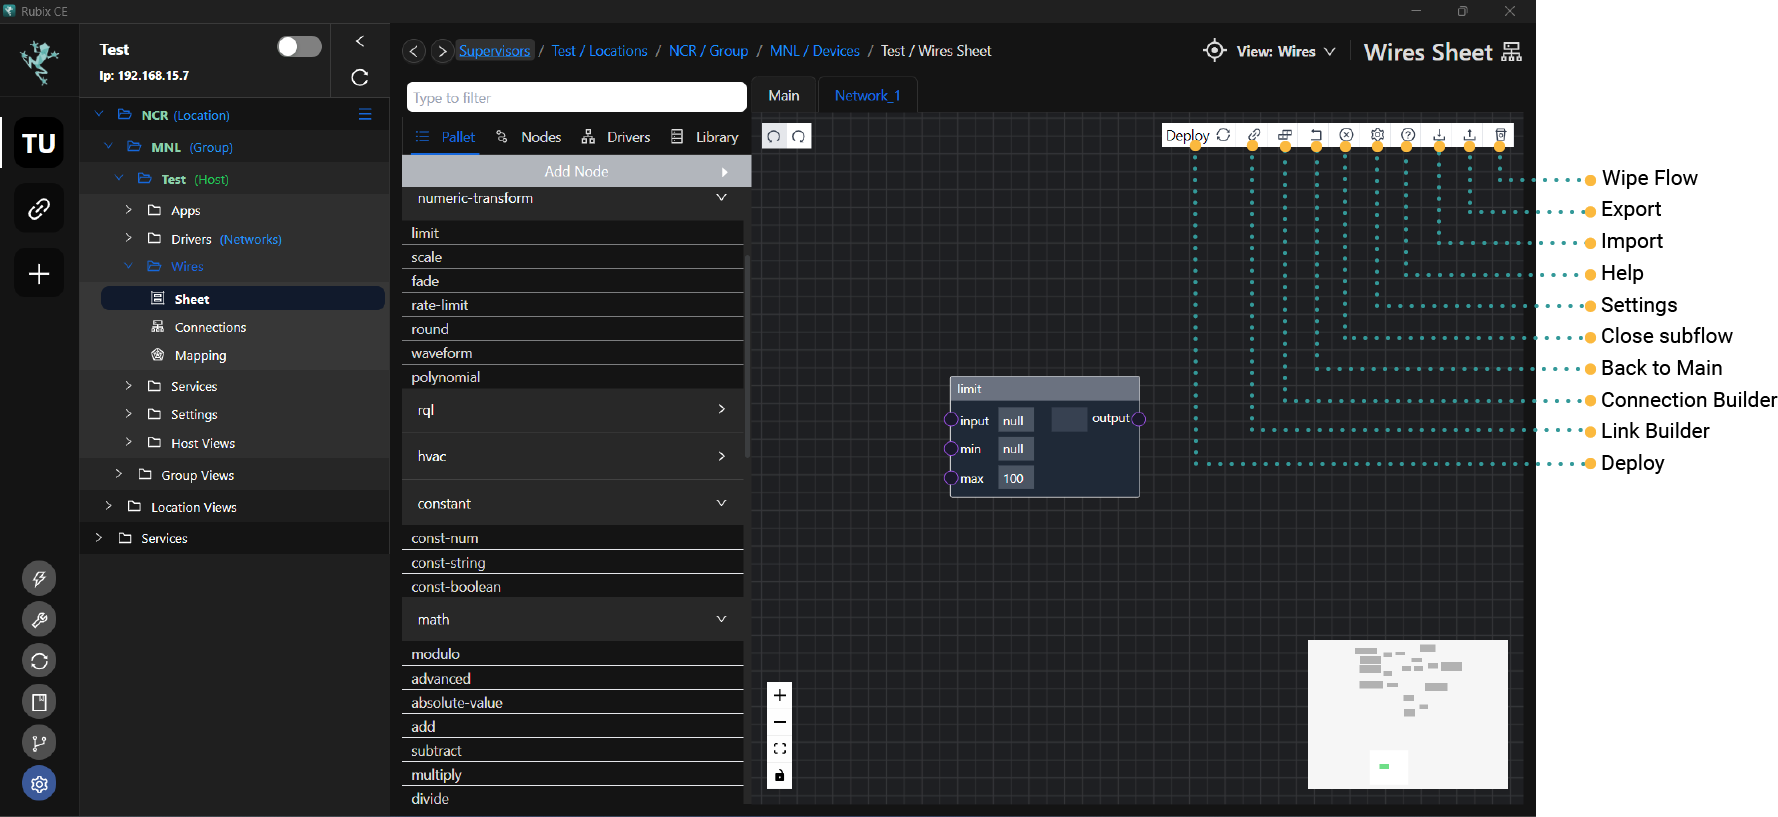1778x817 pixels.
Task: Click the wrench tools icon in left rail
Action: click(x=39, y=620)
